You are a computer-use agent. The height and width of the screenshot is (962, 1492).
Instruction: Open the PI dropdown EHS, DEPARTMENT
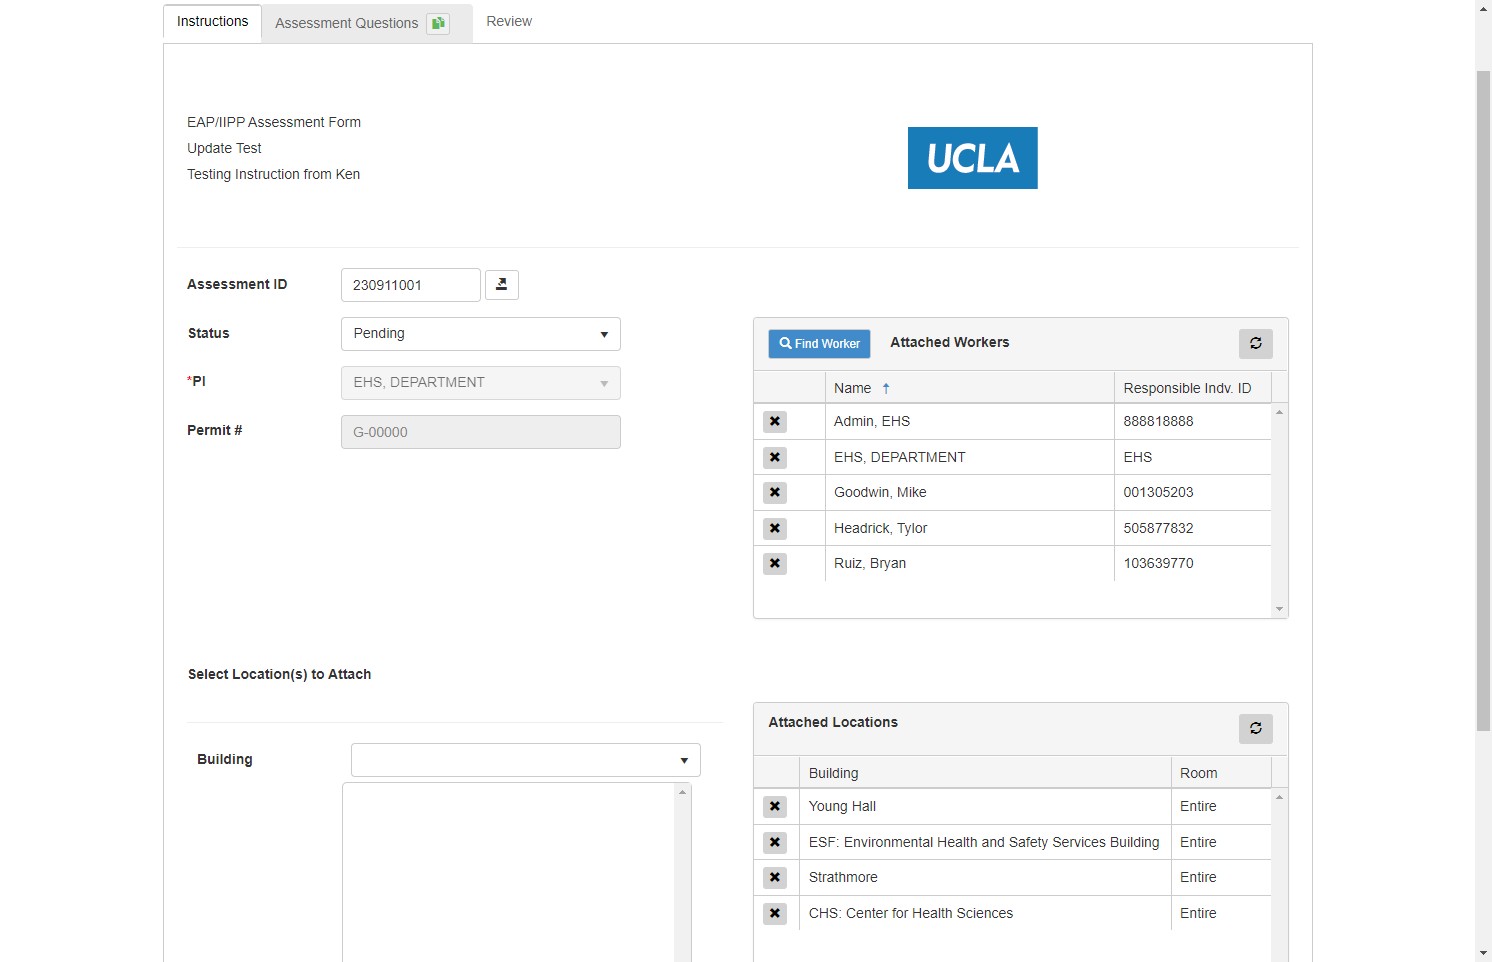tap(481, 383)
